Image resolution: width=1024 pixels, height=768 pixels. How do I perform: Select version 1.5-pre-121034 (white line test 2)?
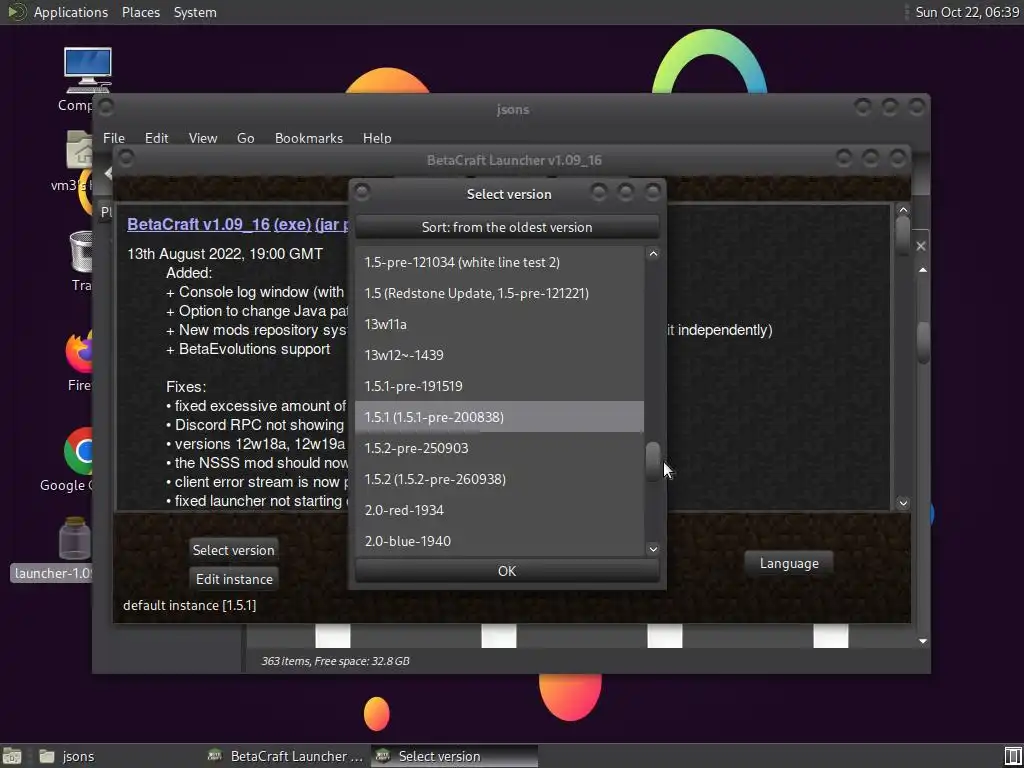pyautogui.click(x=500, y=262)
